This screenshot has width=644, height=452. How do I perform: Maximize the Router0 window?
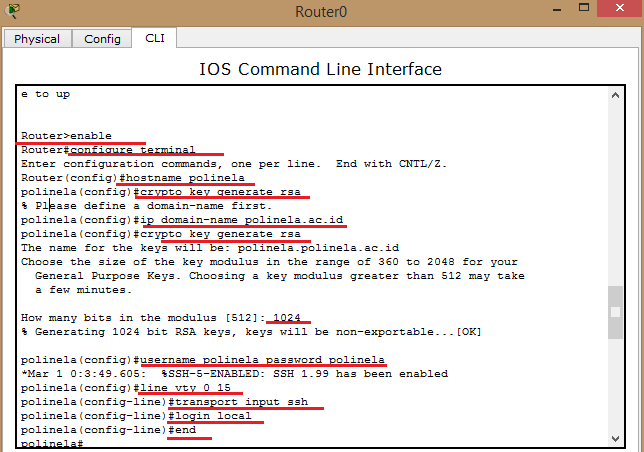(x=584, y=8)
